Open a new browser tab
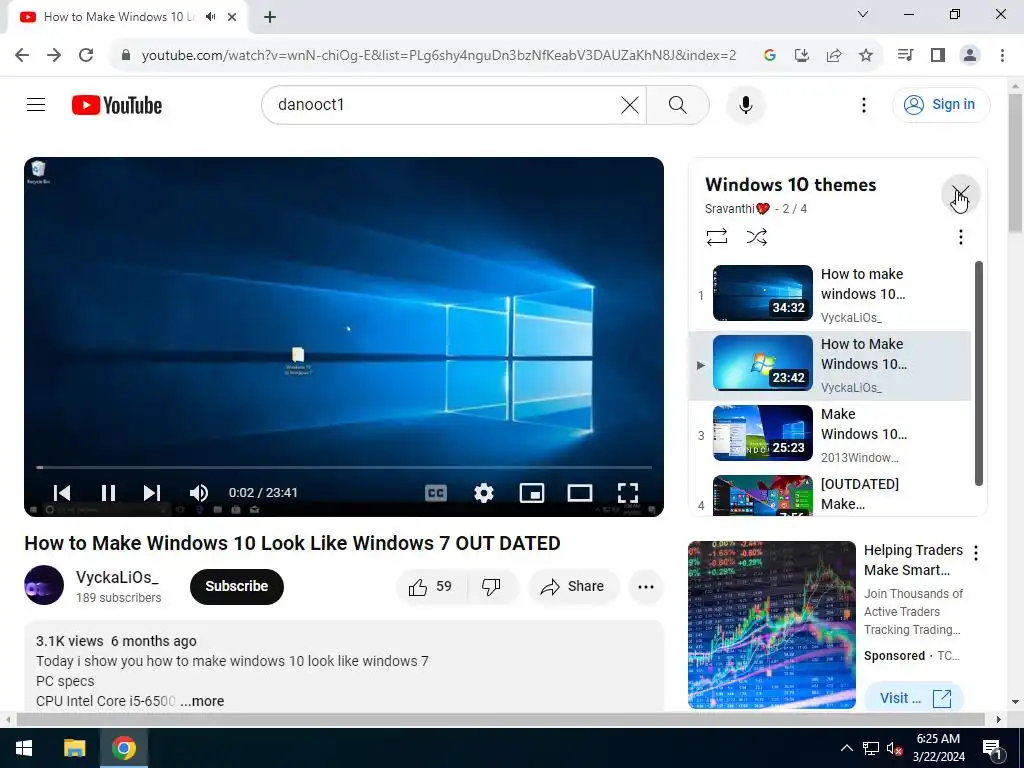Viewport: 1024px width, 768px height. point(270,17)
